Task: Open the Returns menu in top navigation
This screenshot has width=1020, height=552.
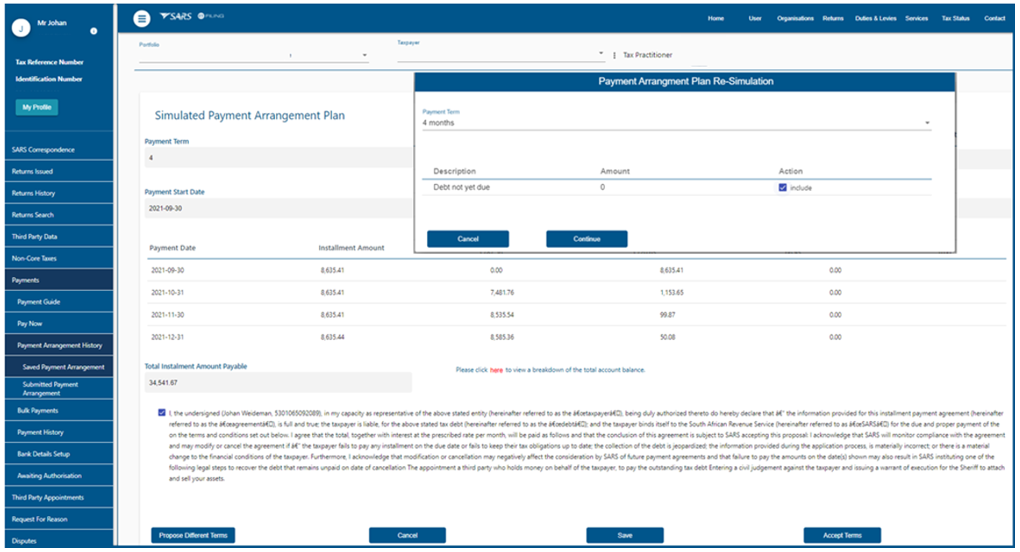Action: [832, 19]
